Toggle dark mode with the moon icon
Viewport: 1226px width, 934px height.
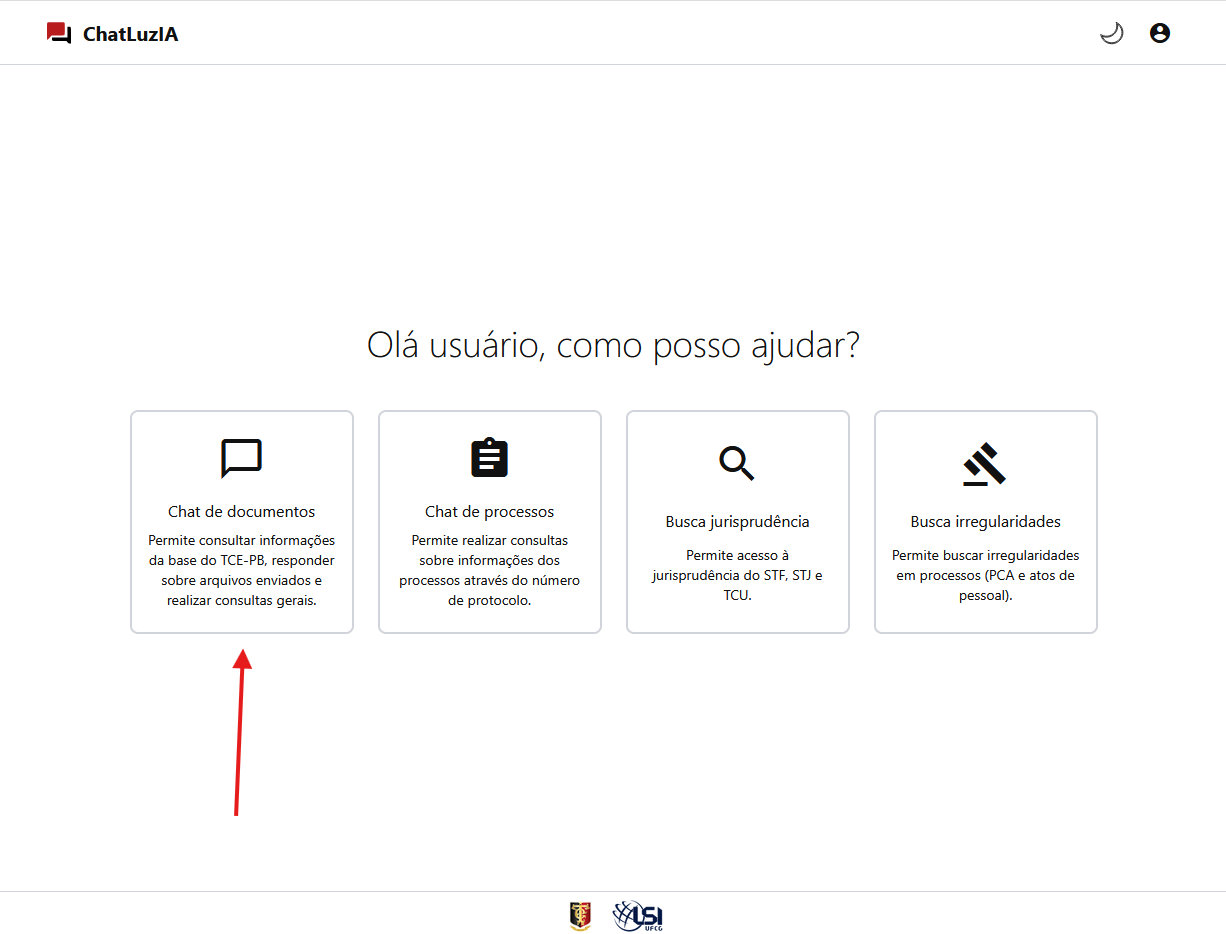click(1111, 33)
